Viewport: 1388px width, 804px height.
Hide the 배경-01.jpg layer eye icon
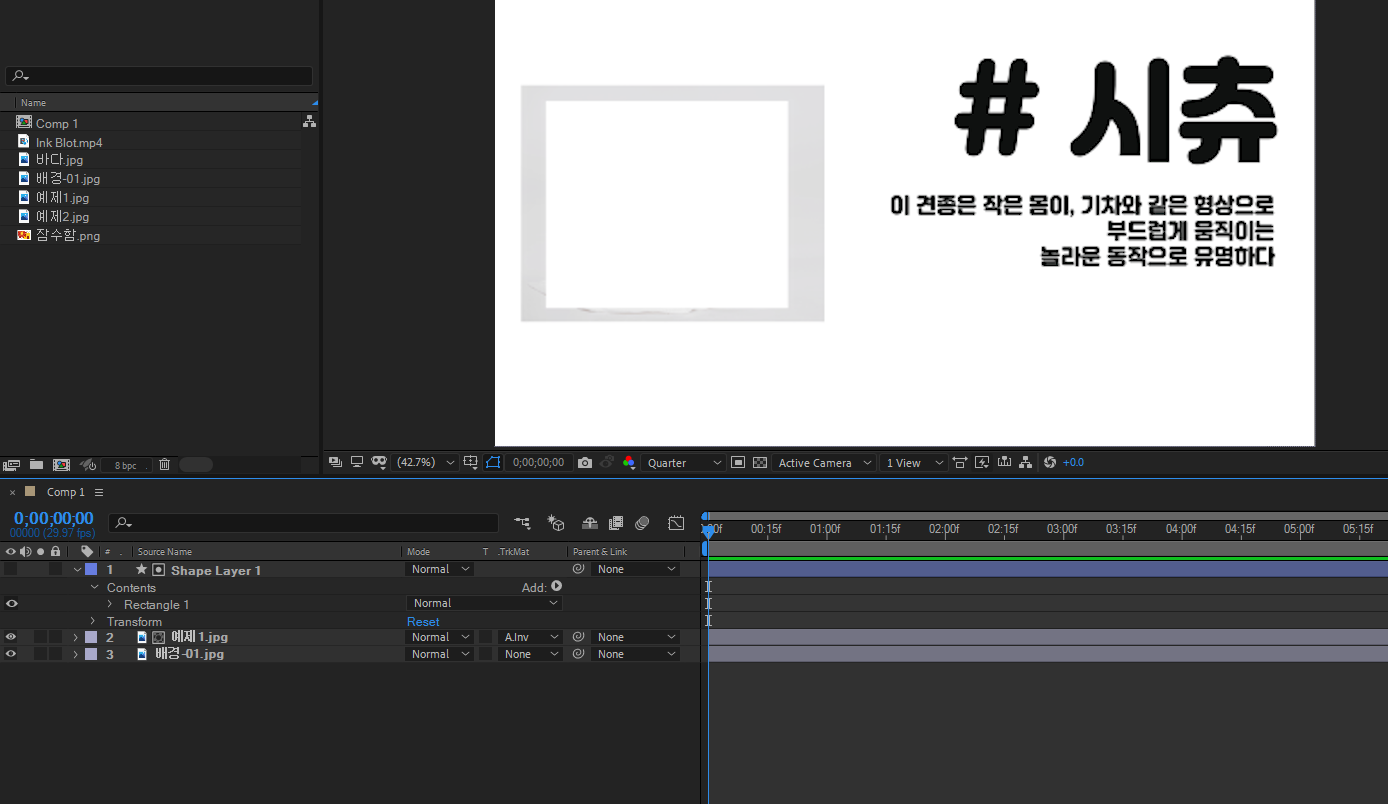[11, 654]
